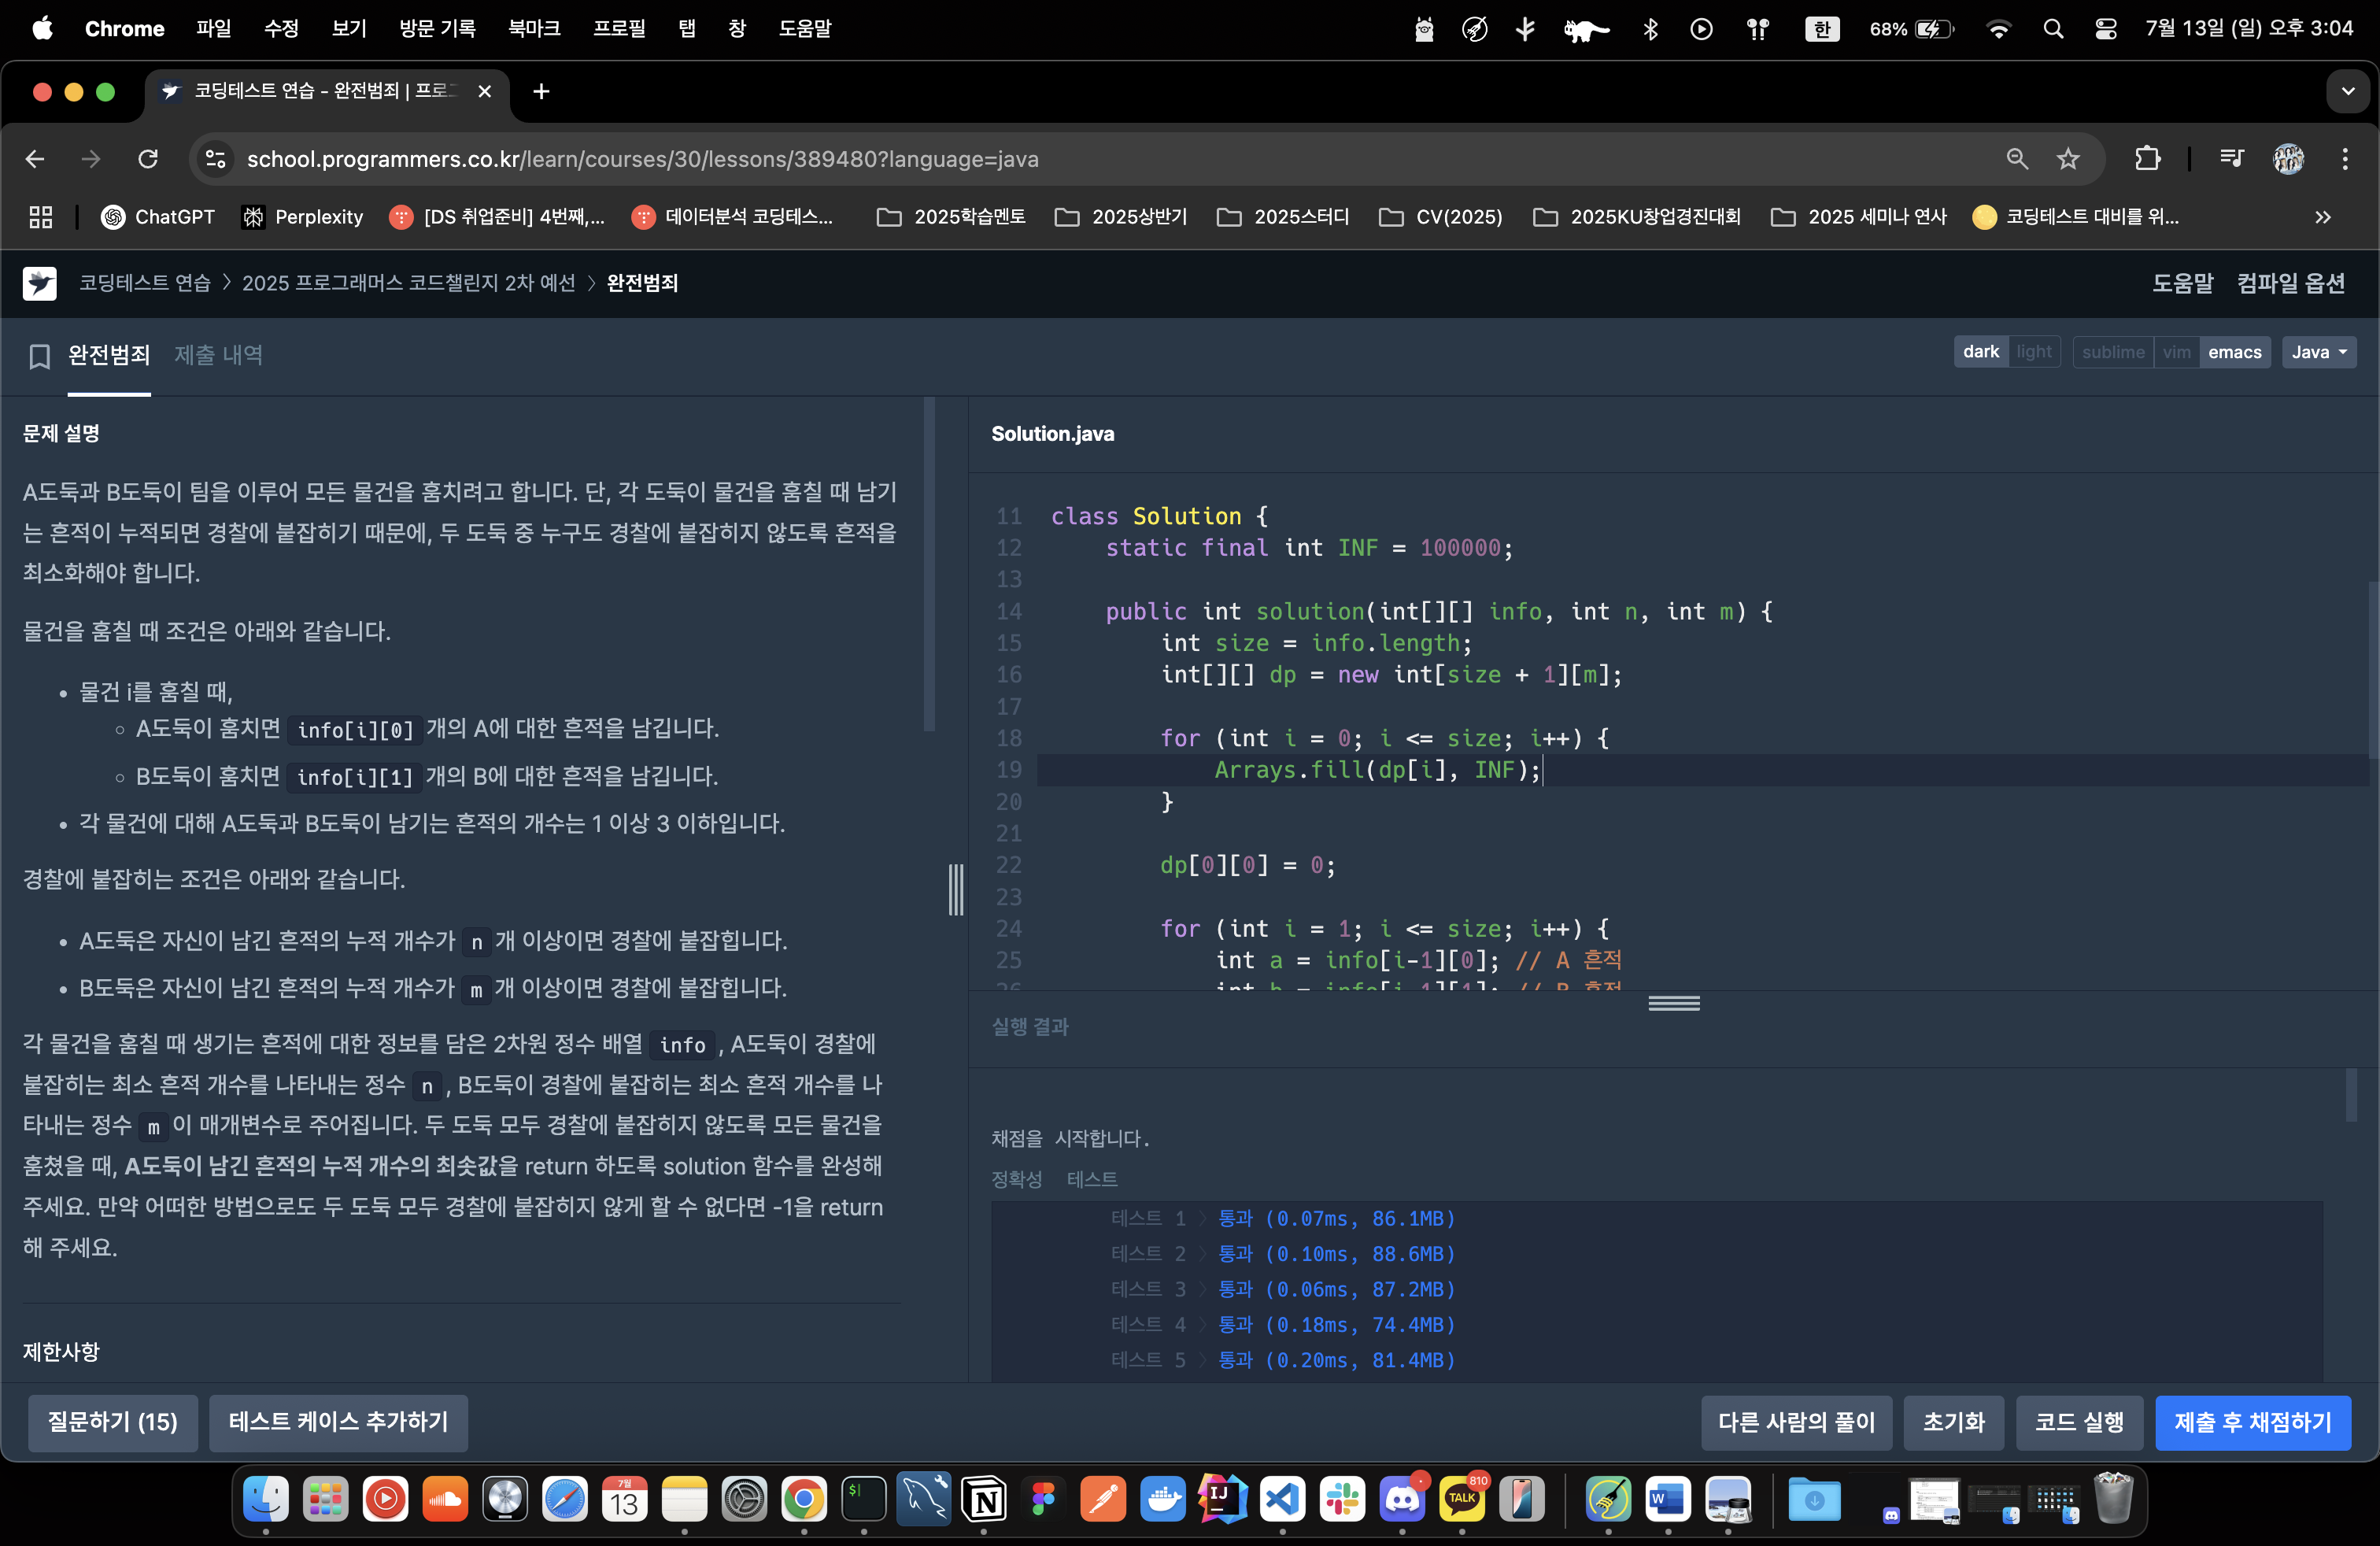Click the horizontal editor-result splitter handle
Viewport: 2380px width, 1546px height.
1674,1003
